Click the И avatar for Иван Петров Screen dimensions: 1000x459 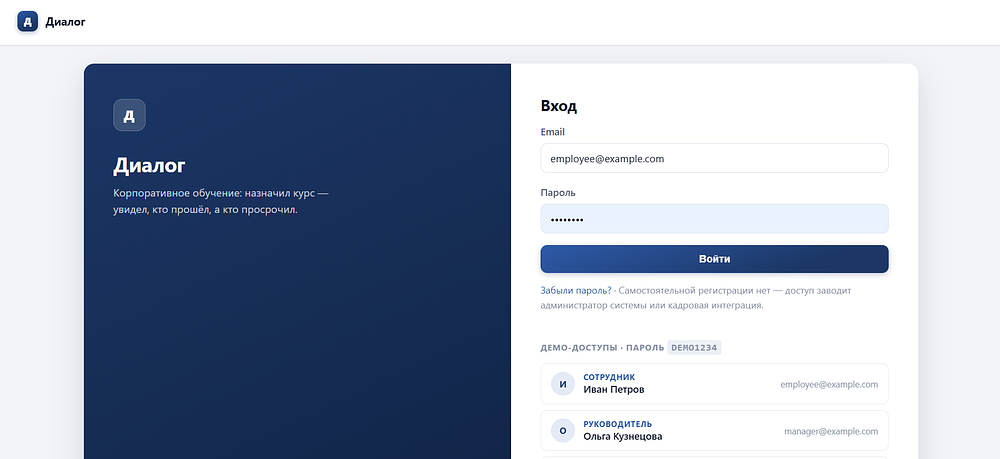[x=562, y=384]
